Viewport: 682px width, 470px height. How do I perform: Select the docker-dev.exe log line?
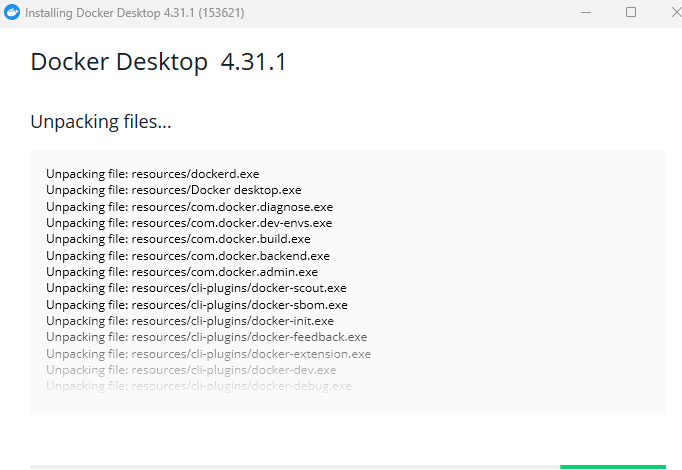point(191,370)
